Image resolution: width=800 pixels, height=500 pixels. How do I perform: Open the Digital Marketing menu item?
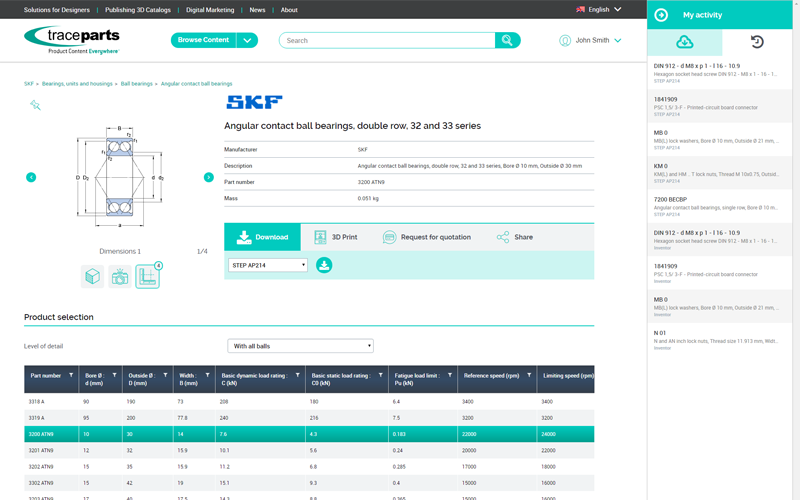(x=210, y=10)
